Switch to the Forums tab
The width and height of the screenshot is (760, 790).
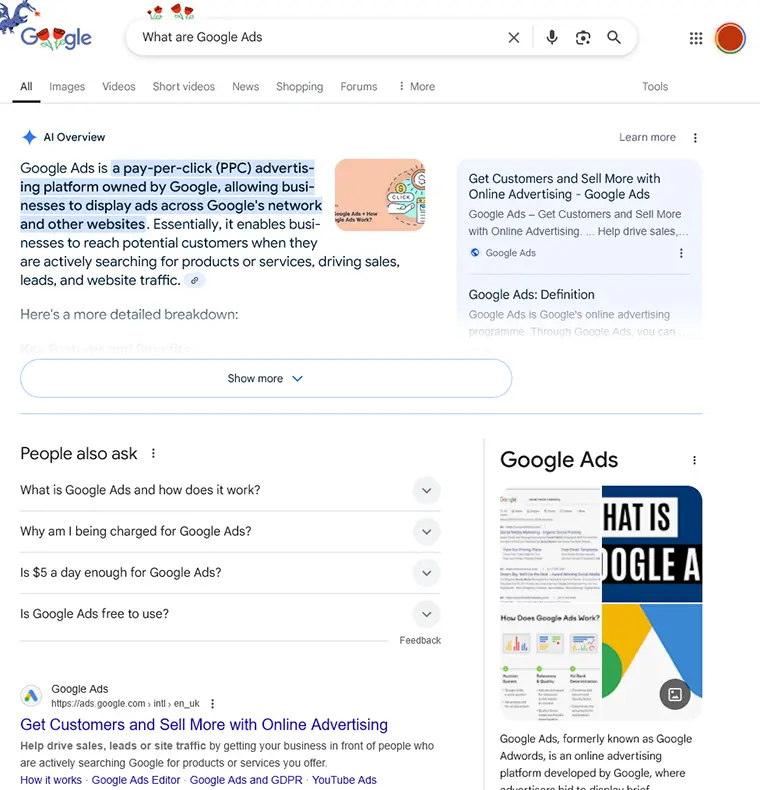(x=359, y=87)
